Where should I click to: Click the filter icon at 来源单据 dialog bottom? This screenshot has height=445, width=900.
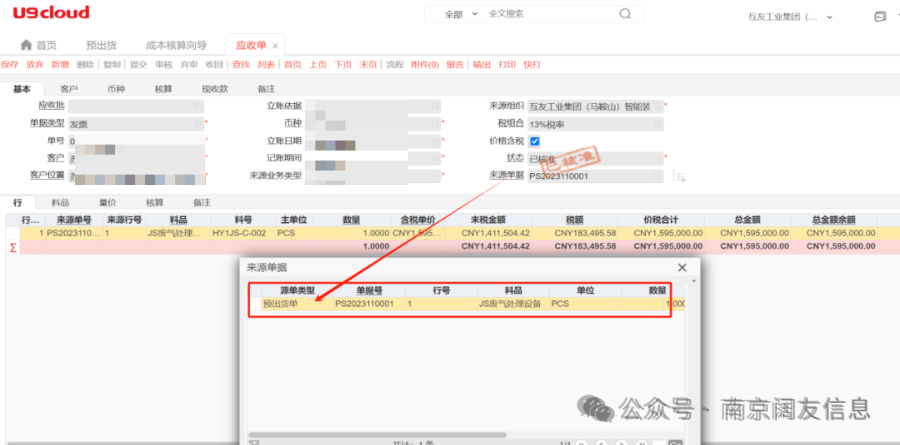pos(253,442)
